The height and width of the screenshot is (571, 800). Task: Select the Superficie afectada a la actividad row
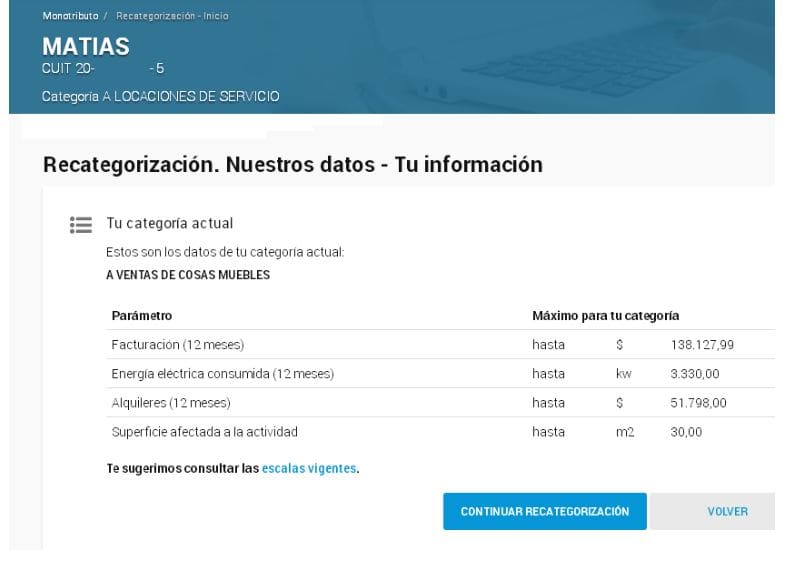point(204,432)
